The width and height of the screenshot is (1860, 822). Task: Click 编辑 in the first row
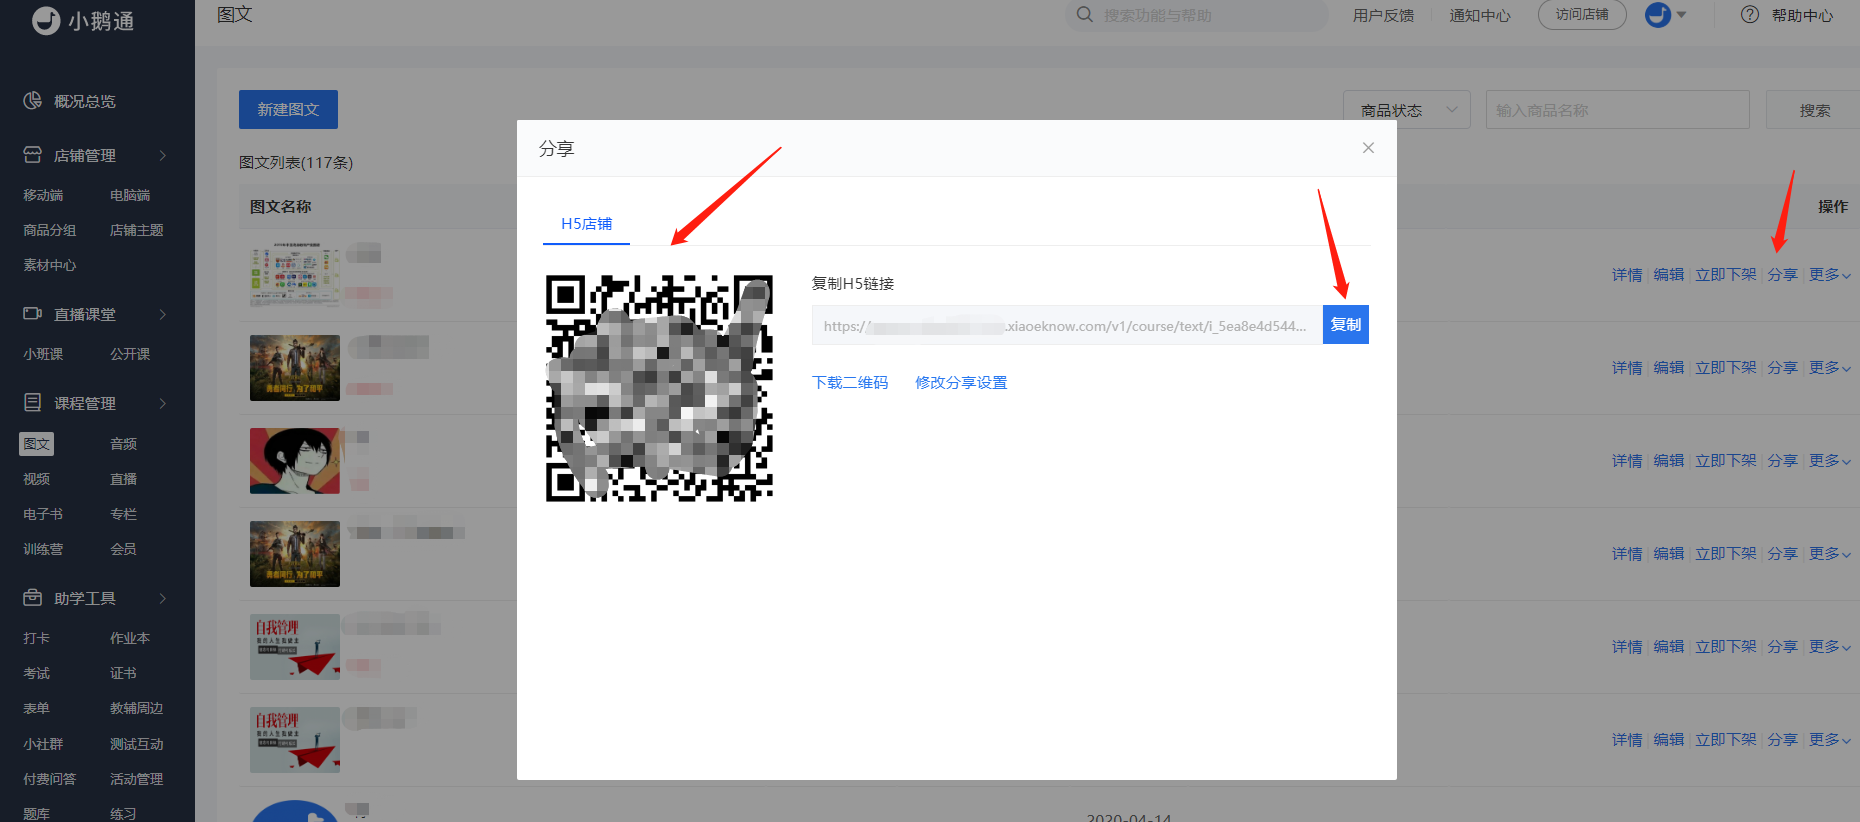pos(1669,275)
